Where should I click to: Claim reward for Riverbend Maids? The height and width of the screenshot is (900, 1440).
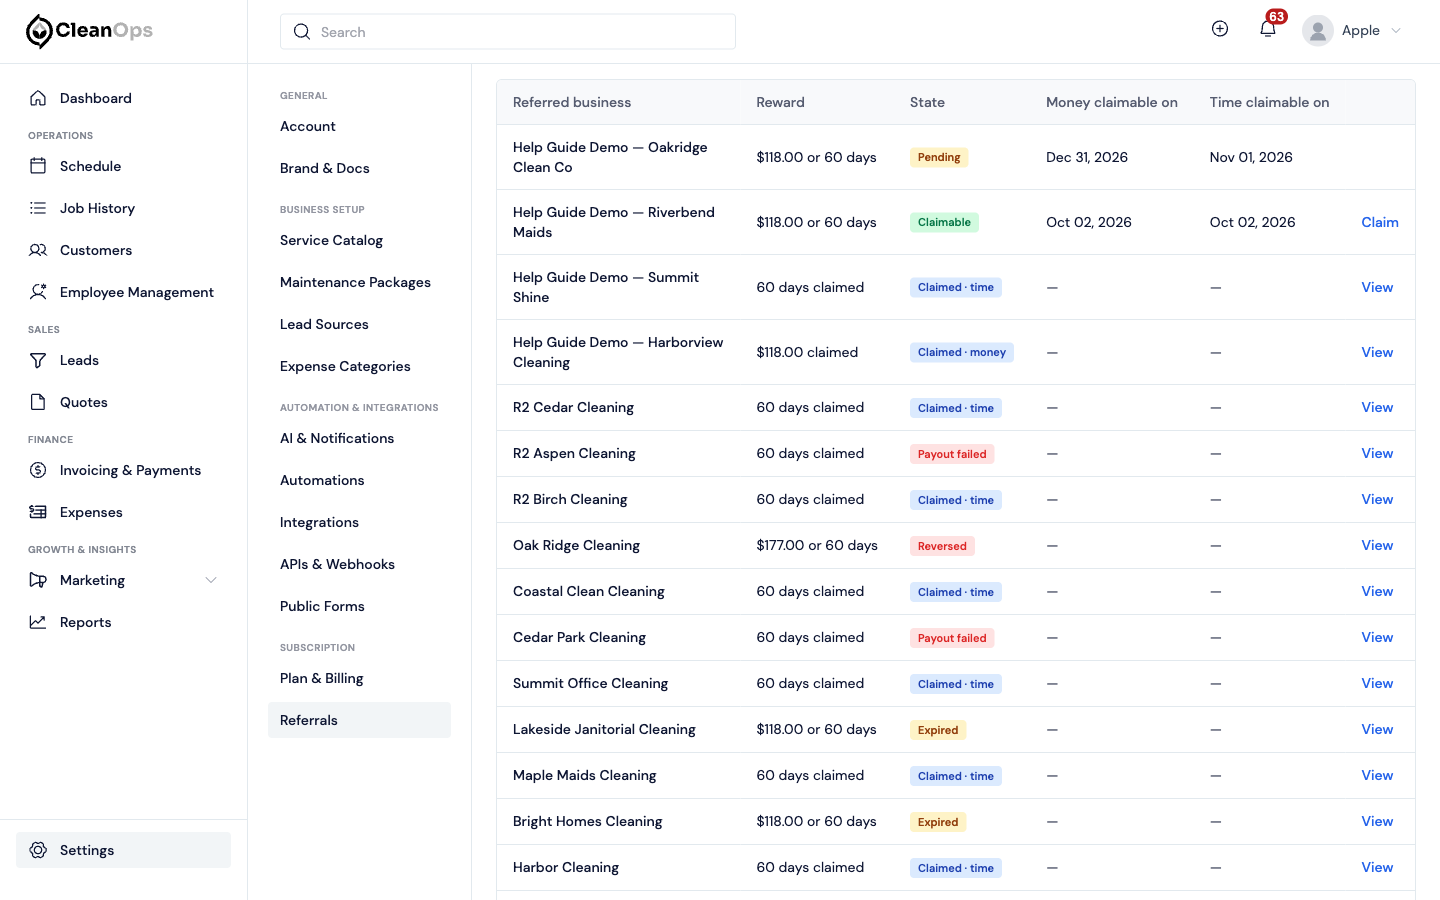coord(1380,222)
